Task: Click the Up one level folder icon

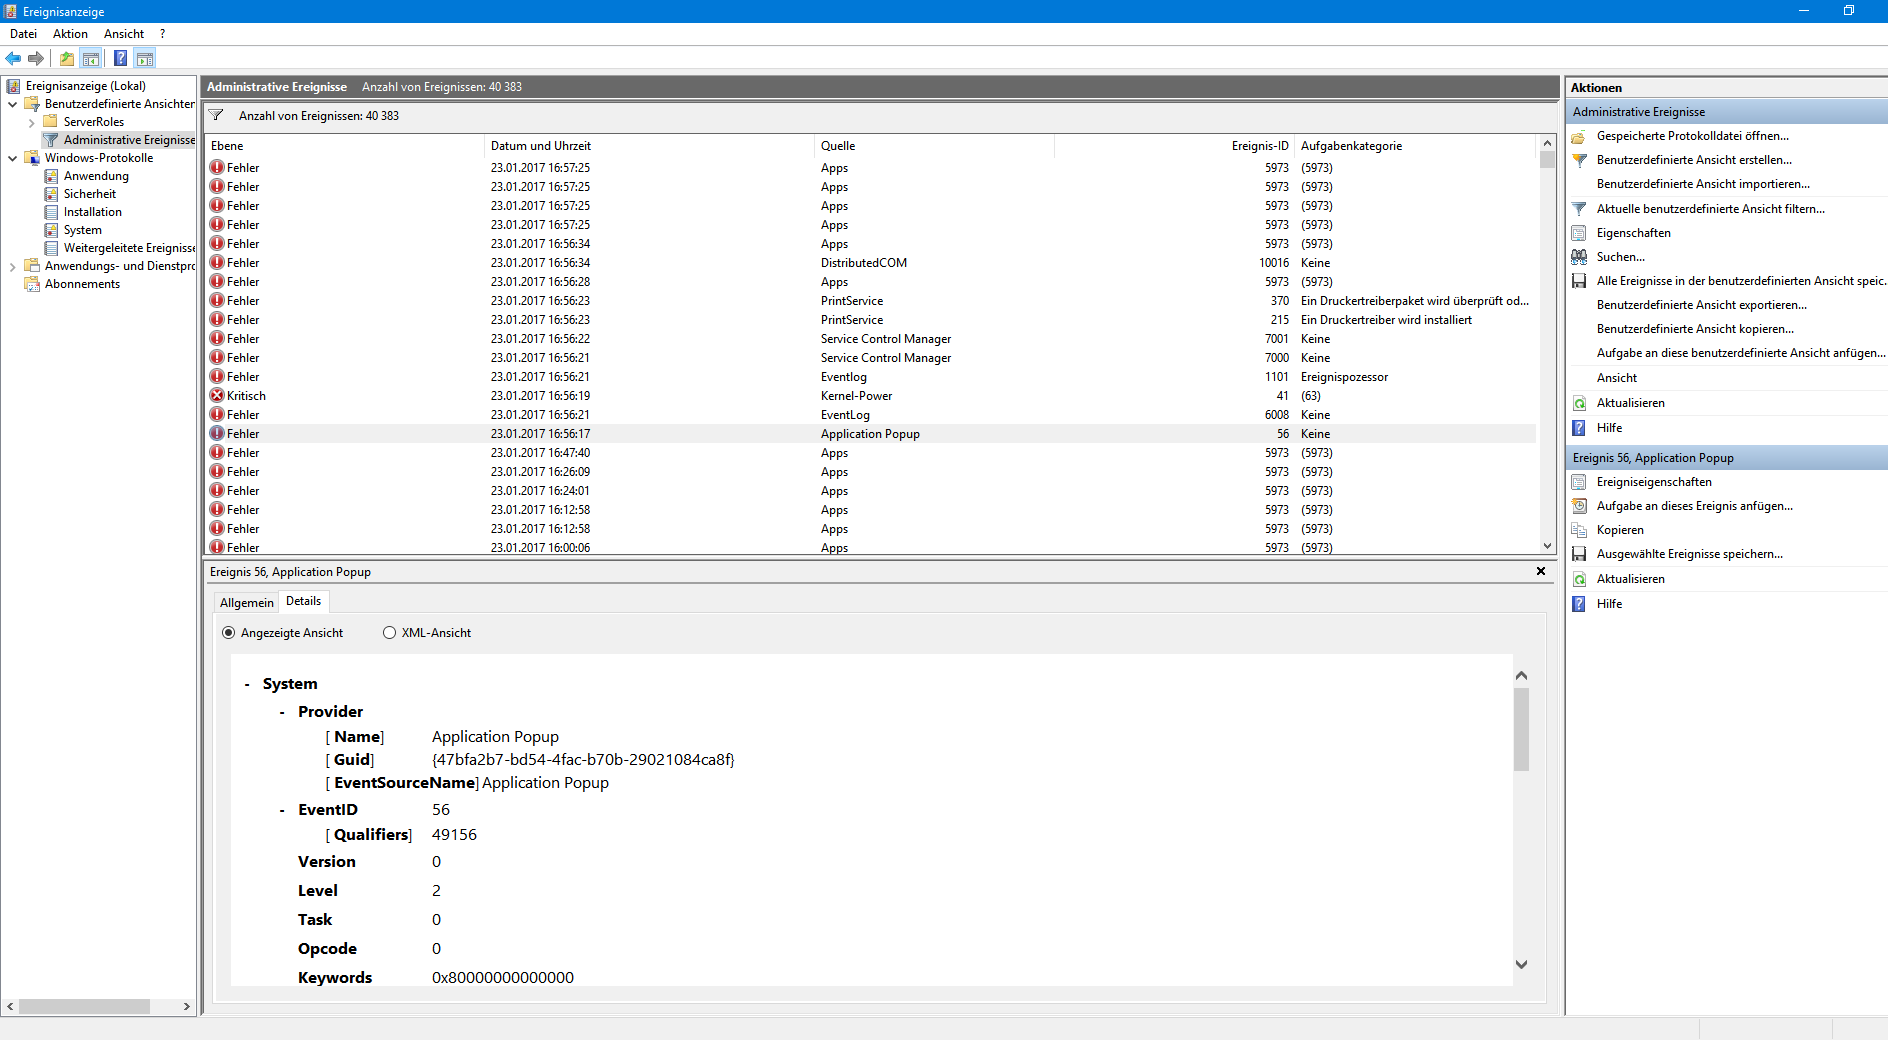Action: pyautogui.click(x=67, y=58)
